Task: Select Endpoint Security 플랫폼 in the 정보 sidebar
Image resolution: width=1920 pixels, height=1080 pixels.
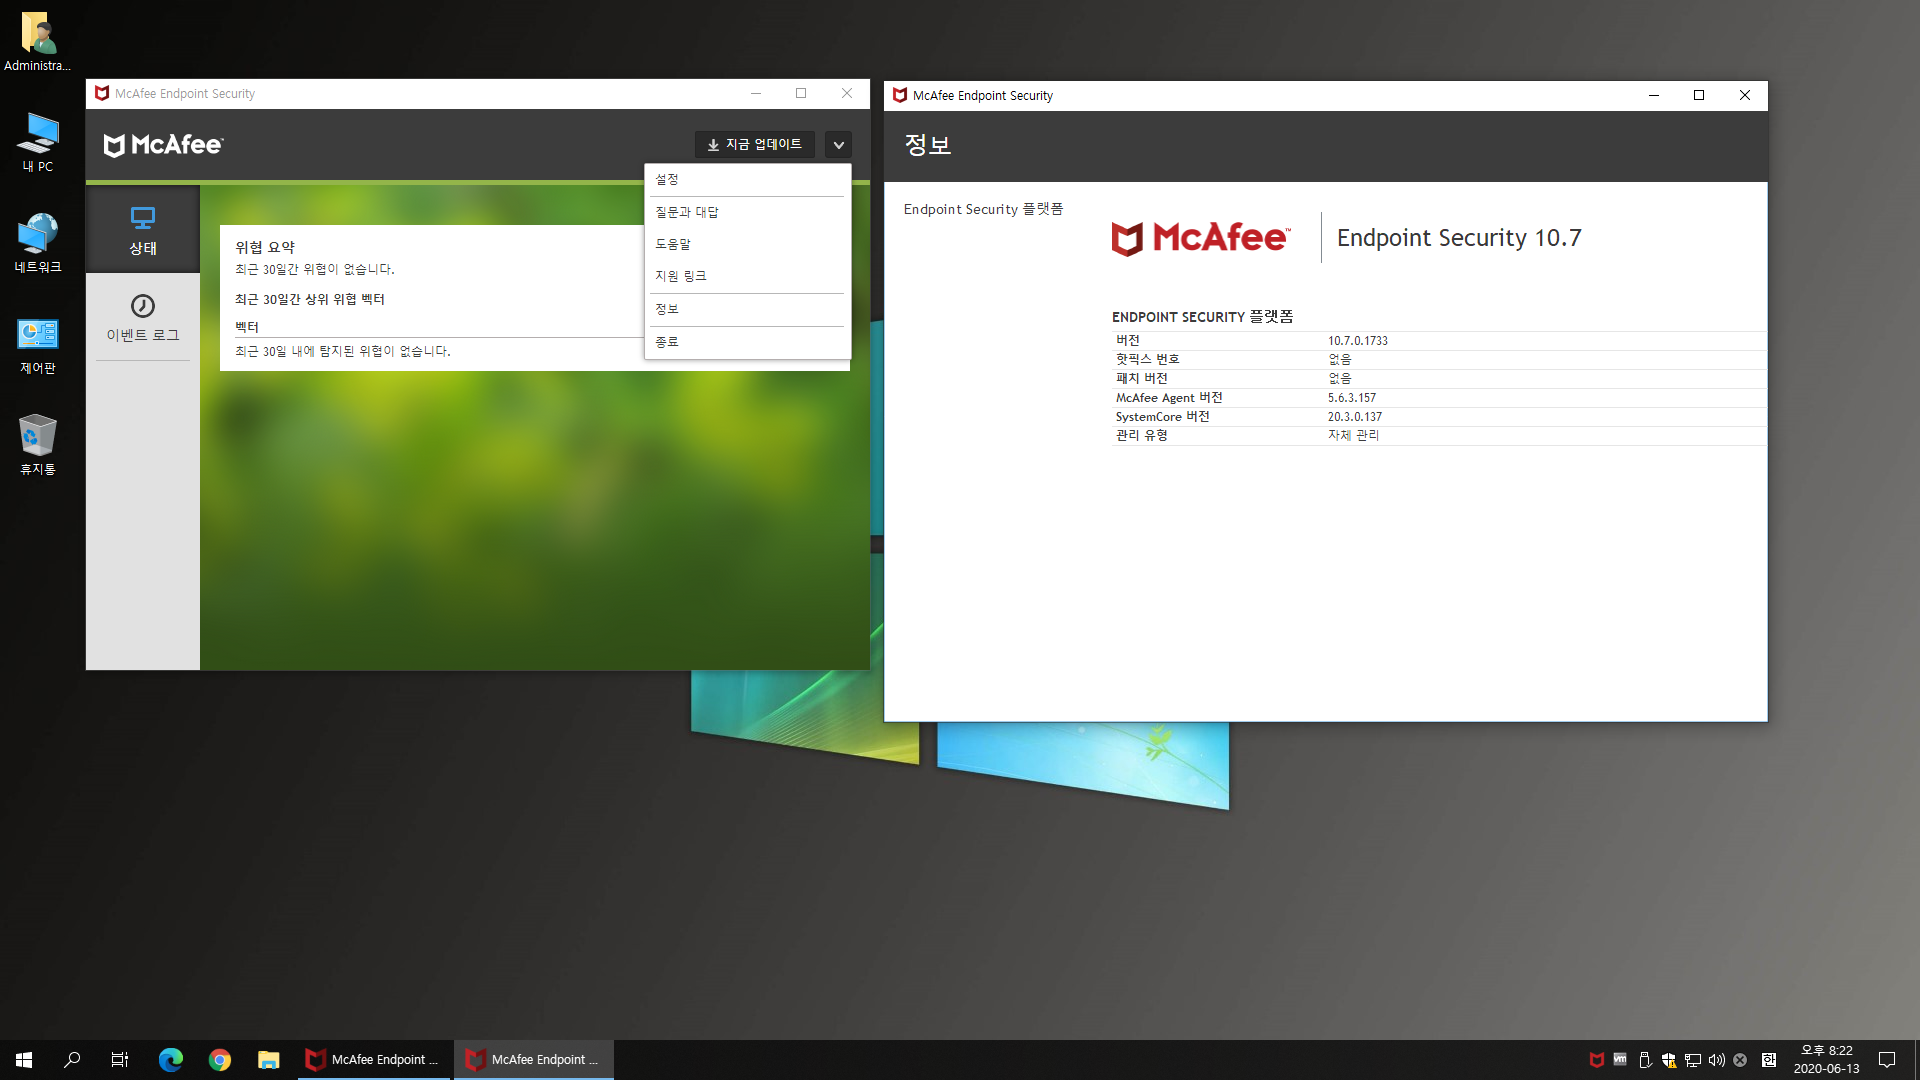Action: pyautogui.click(x=983, y=209)
